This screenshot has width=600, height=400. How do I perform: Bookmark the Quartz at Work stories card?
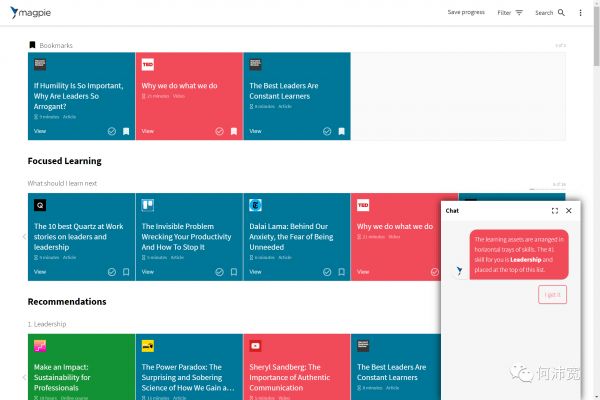126,271
